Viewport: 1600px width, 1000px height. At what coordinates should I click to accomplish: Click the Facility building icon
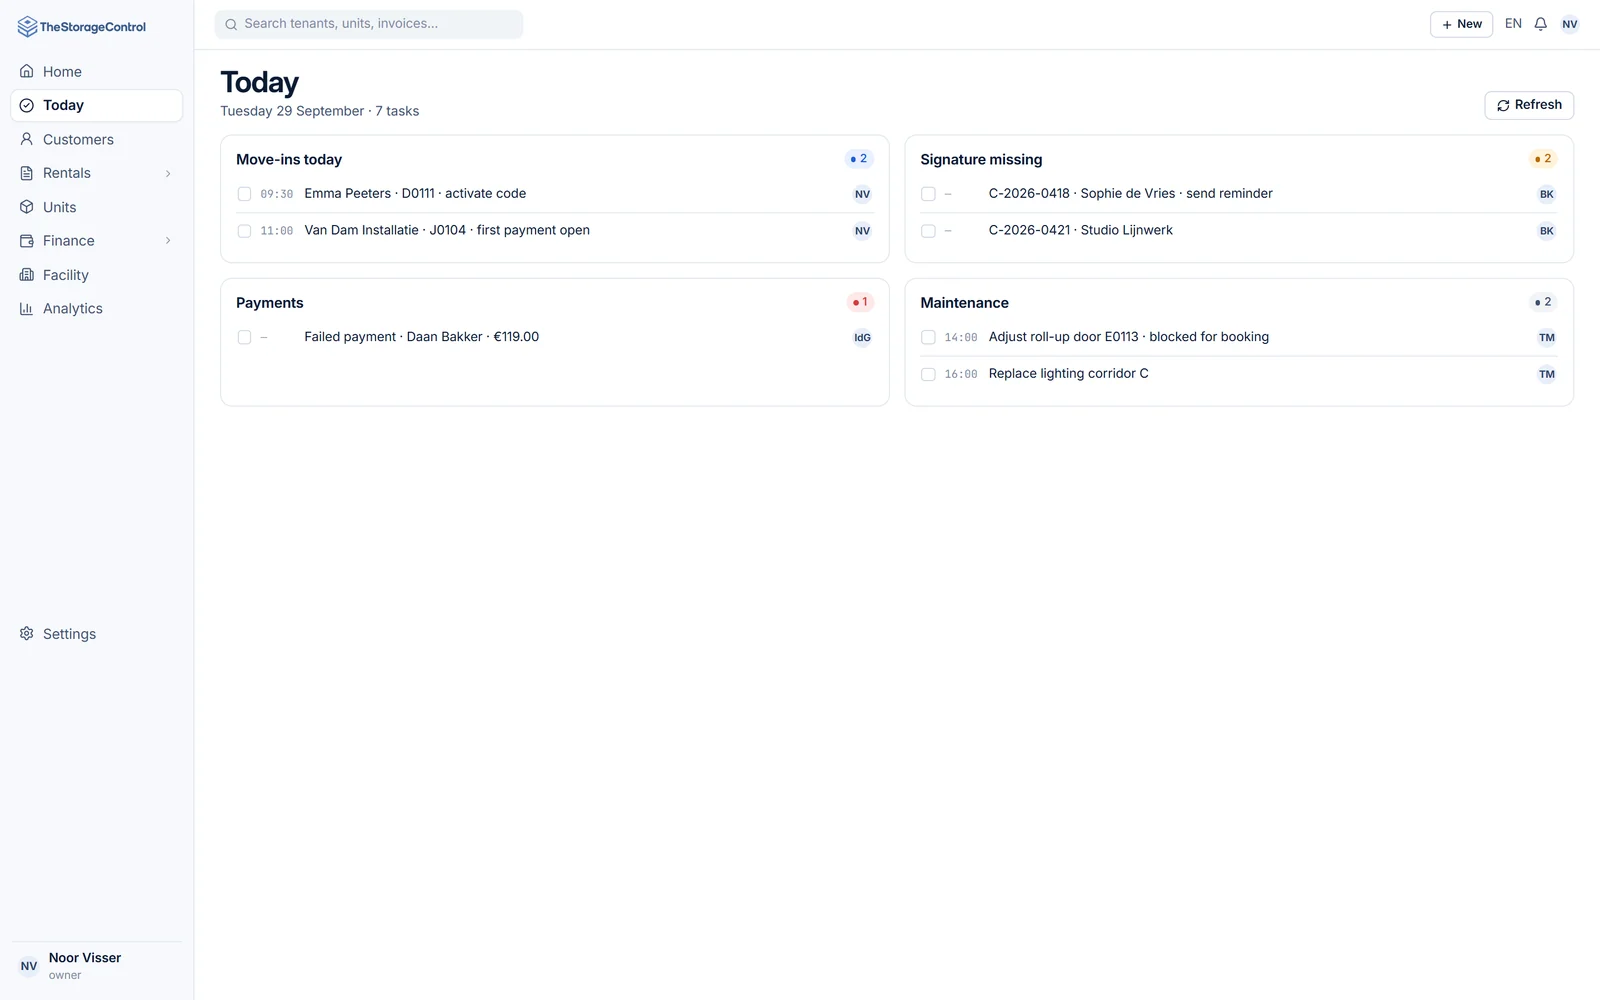point(27,275)
